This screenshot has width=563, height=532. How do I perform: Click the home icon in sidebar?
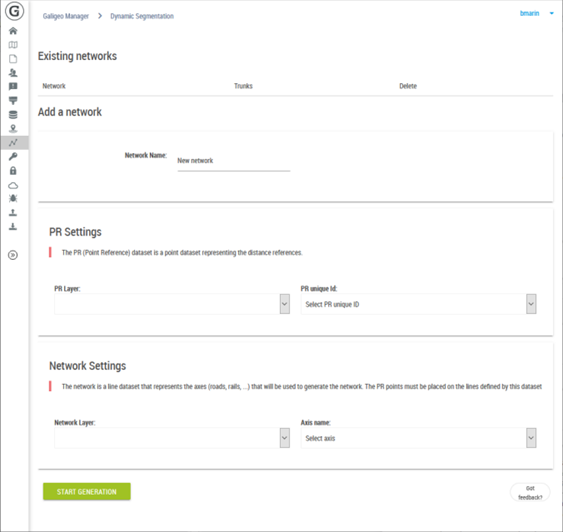point(13,31)
